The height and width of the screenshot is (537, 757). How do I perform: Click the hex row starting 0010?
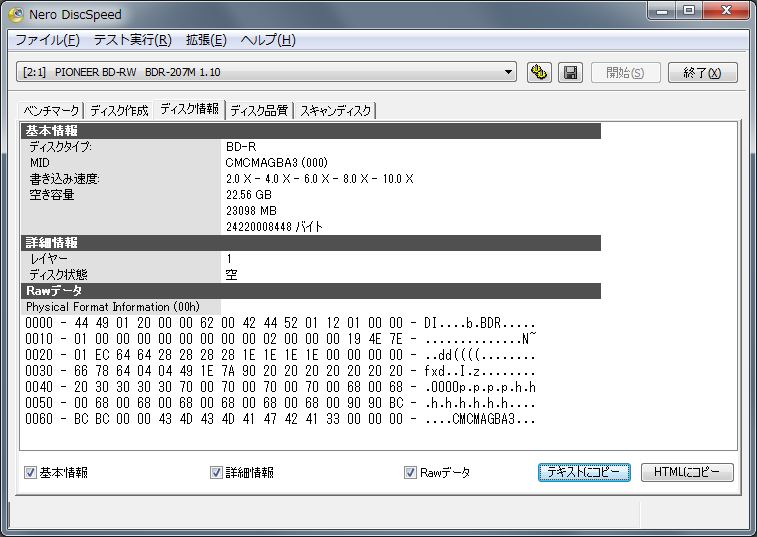pyautogui.click(x=280, y=339)
